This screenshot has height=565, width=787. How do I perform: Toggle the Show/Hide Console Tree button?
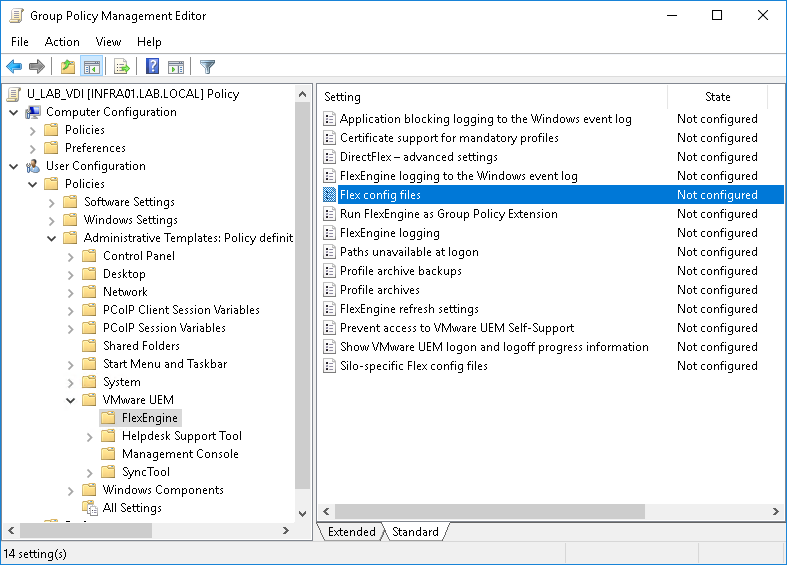(x=91, y=67)
